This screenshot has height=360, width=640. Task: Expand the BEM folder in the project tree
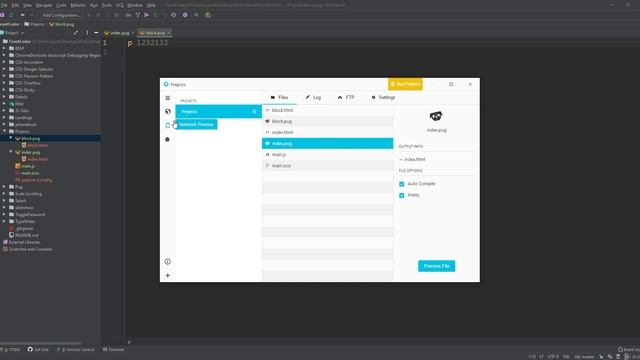4,48
